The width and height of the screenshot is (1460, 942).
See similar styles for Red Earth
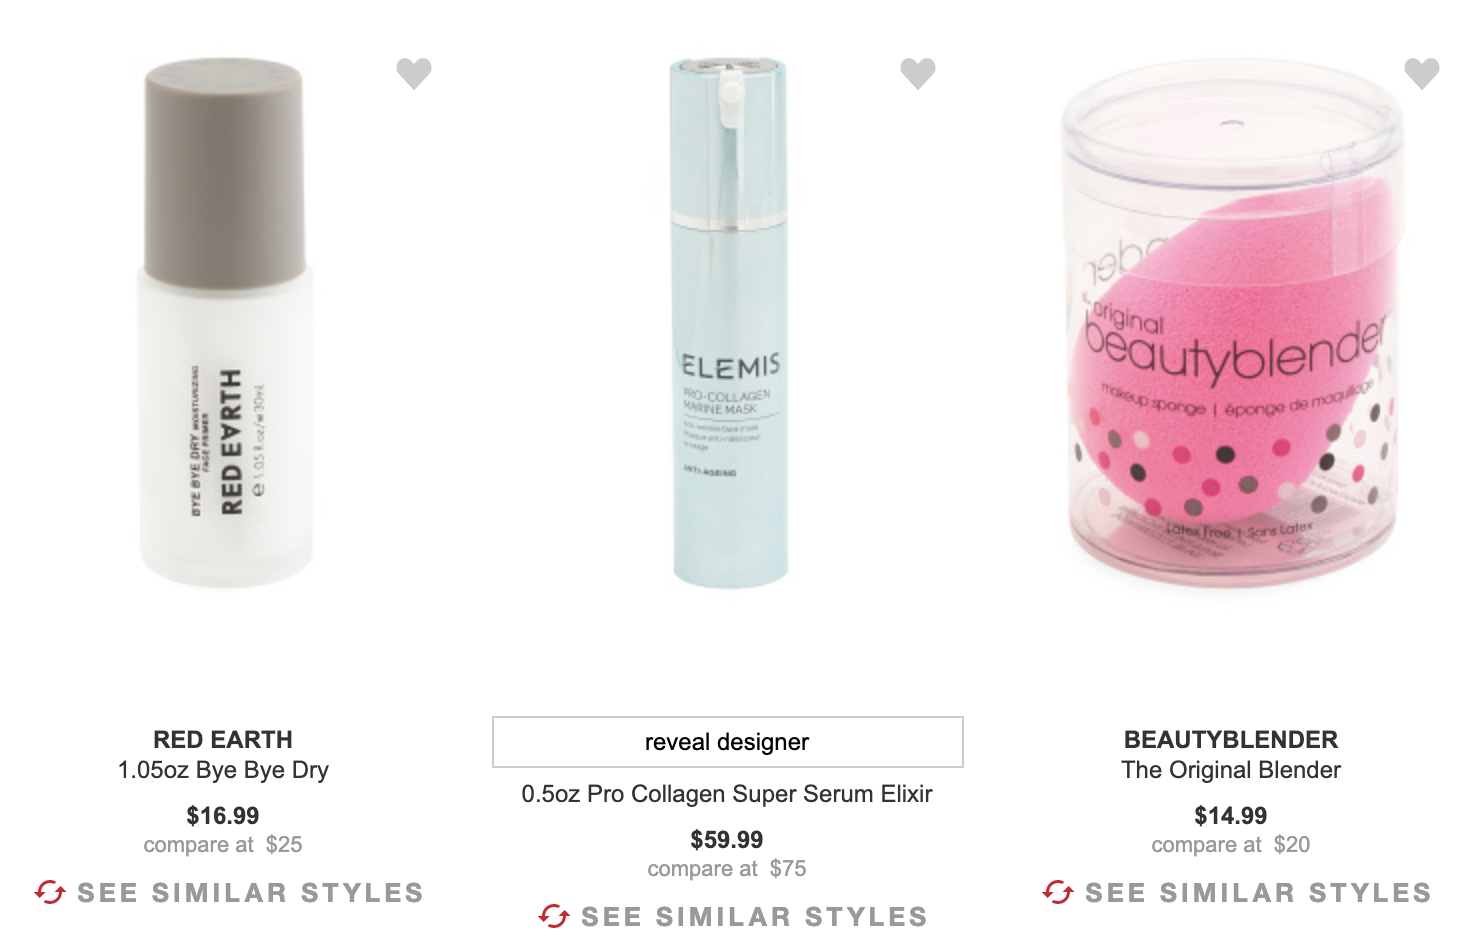[229, 892]
